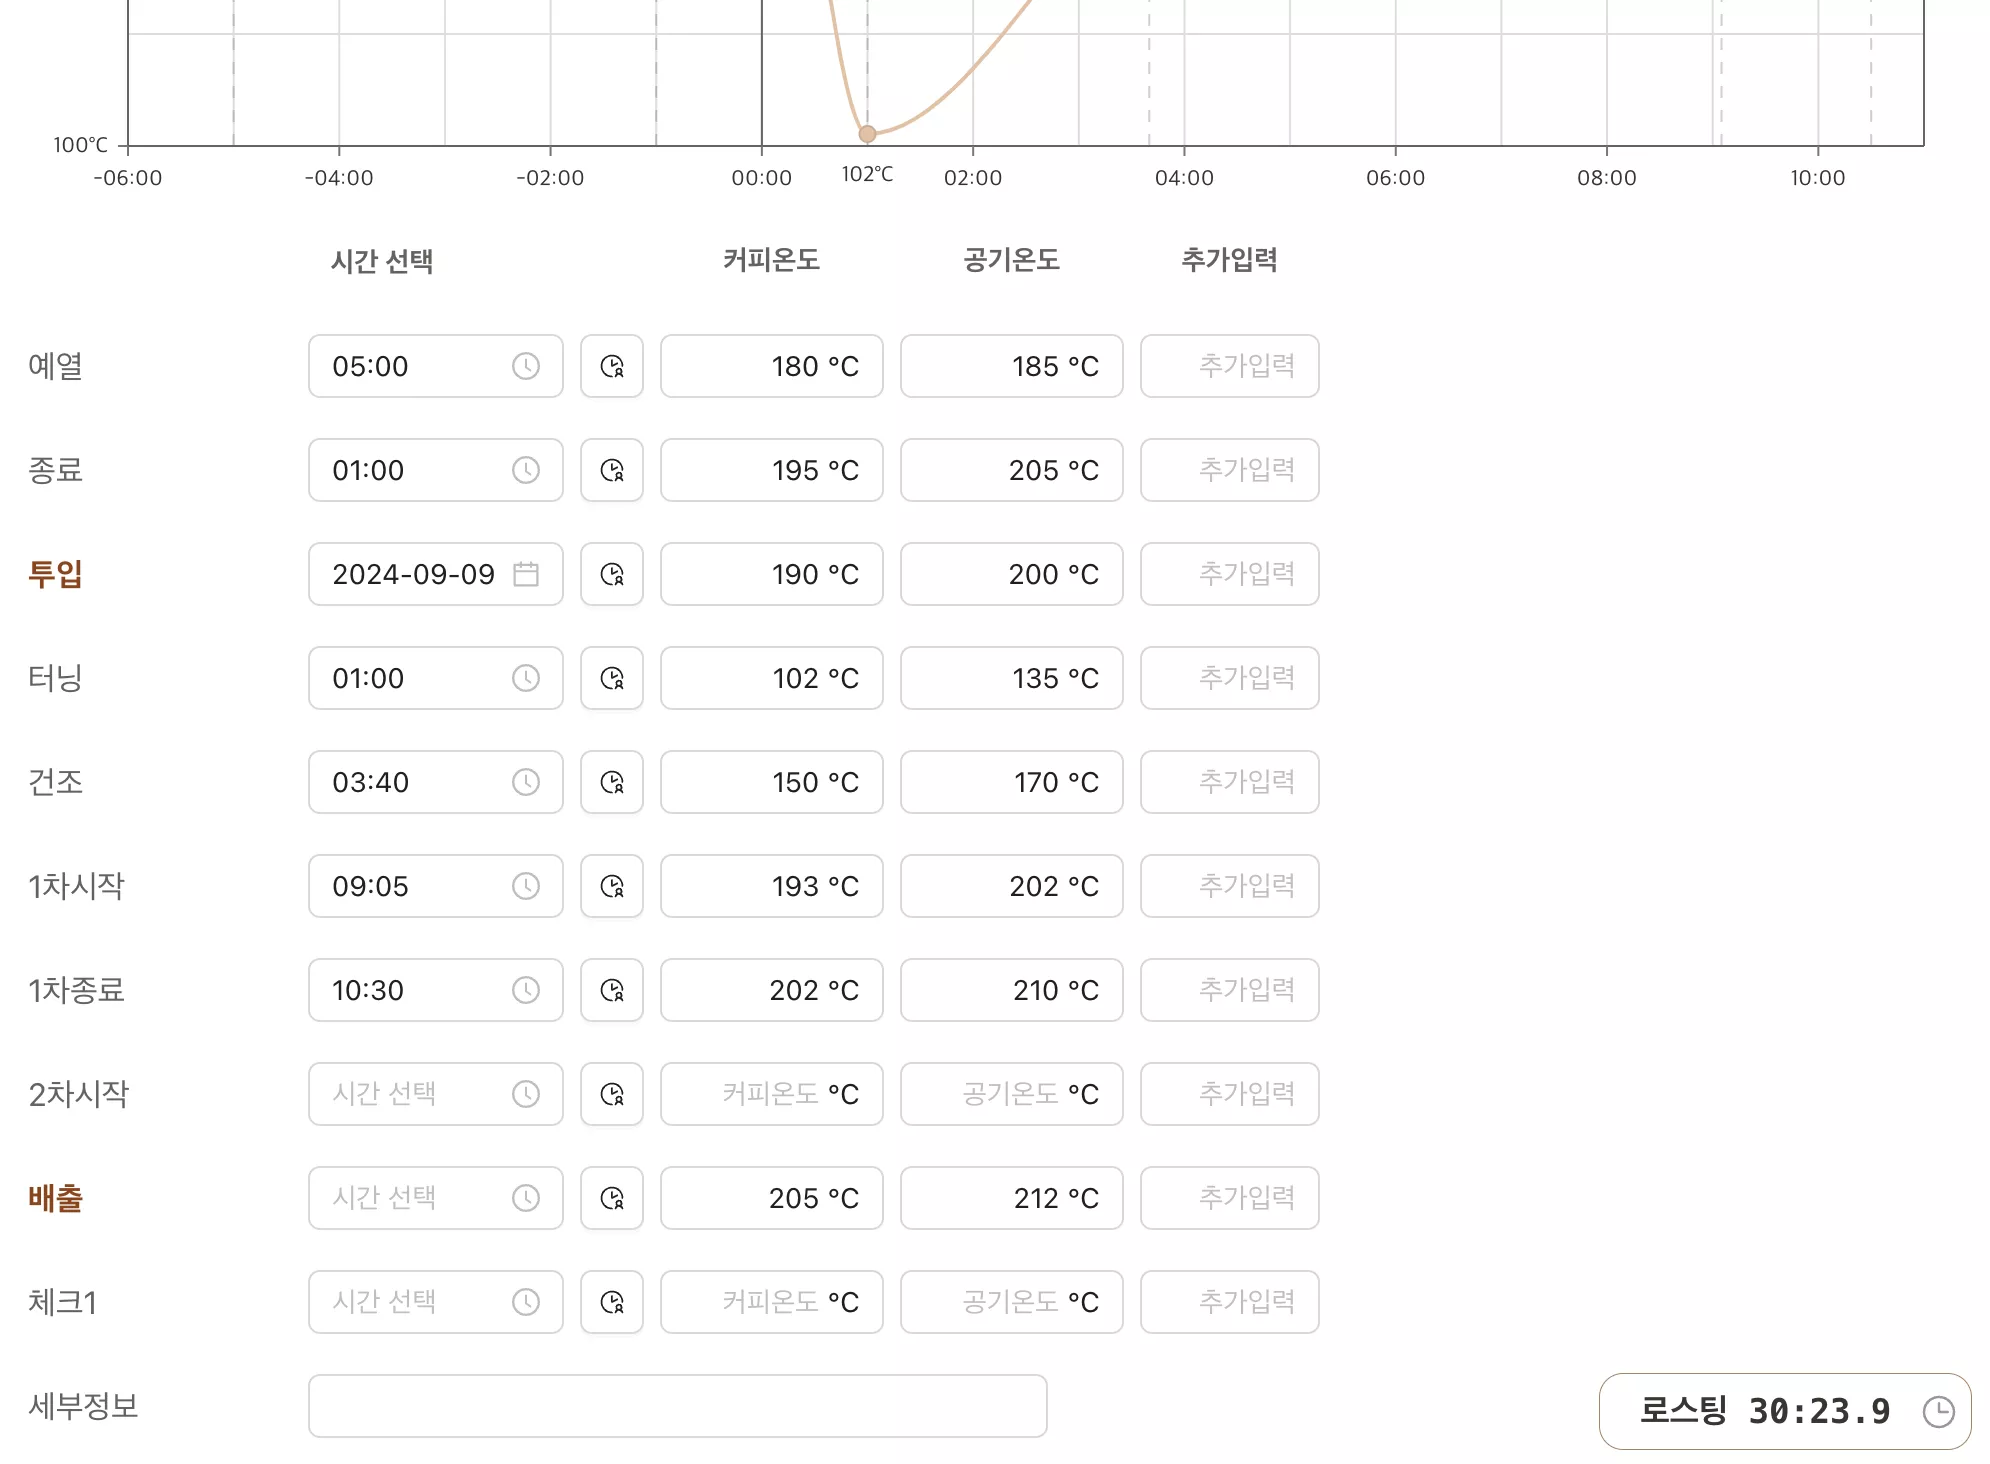The image size is (1990, 1464).
Task: Click the timer-sync icon in the 터닝 row
Action: tap(612, 678)
